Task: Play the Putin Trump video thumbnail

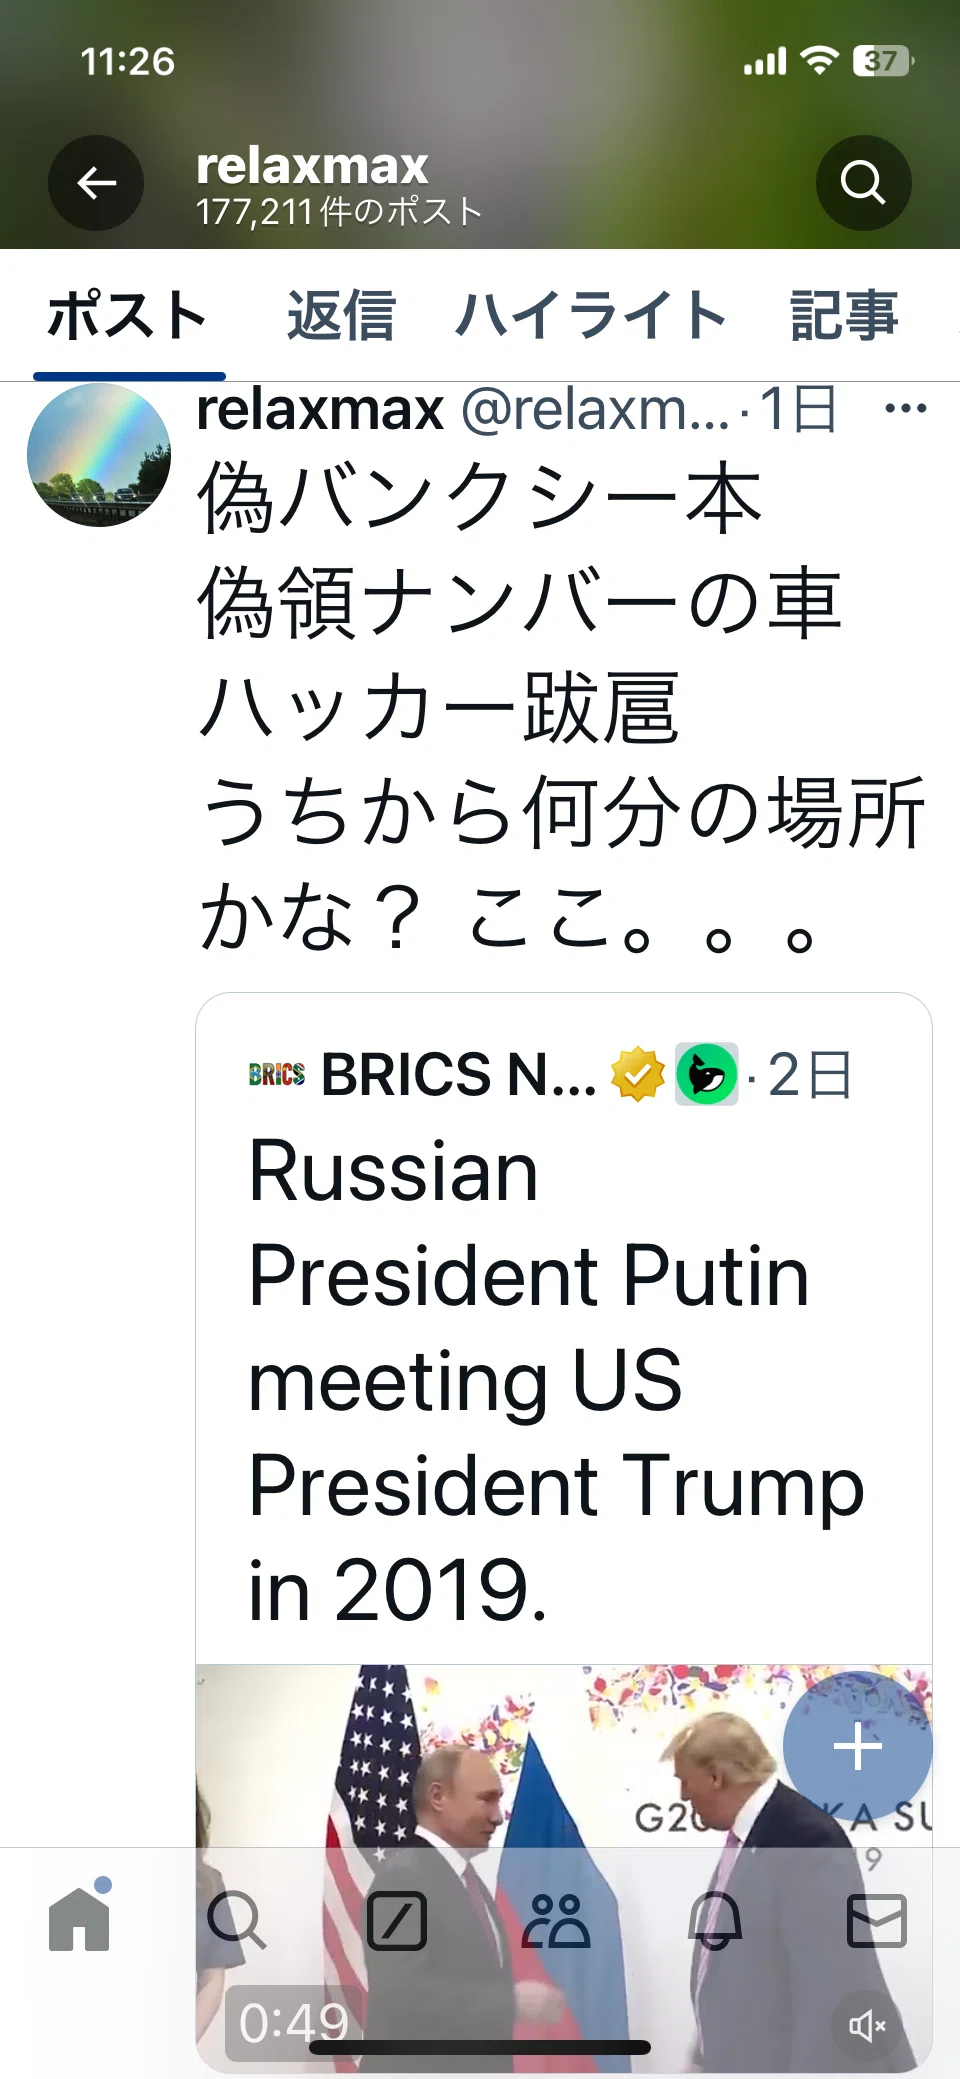Action: tap(564, 1868)
